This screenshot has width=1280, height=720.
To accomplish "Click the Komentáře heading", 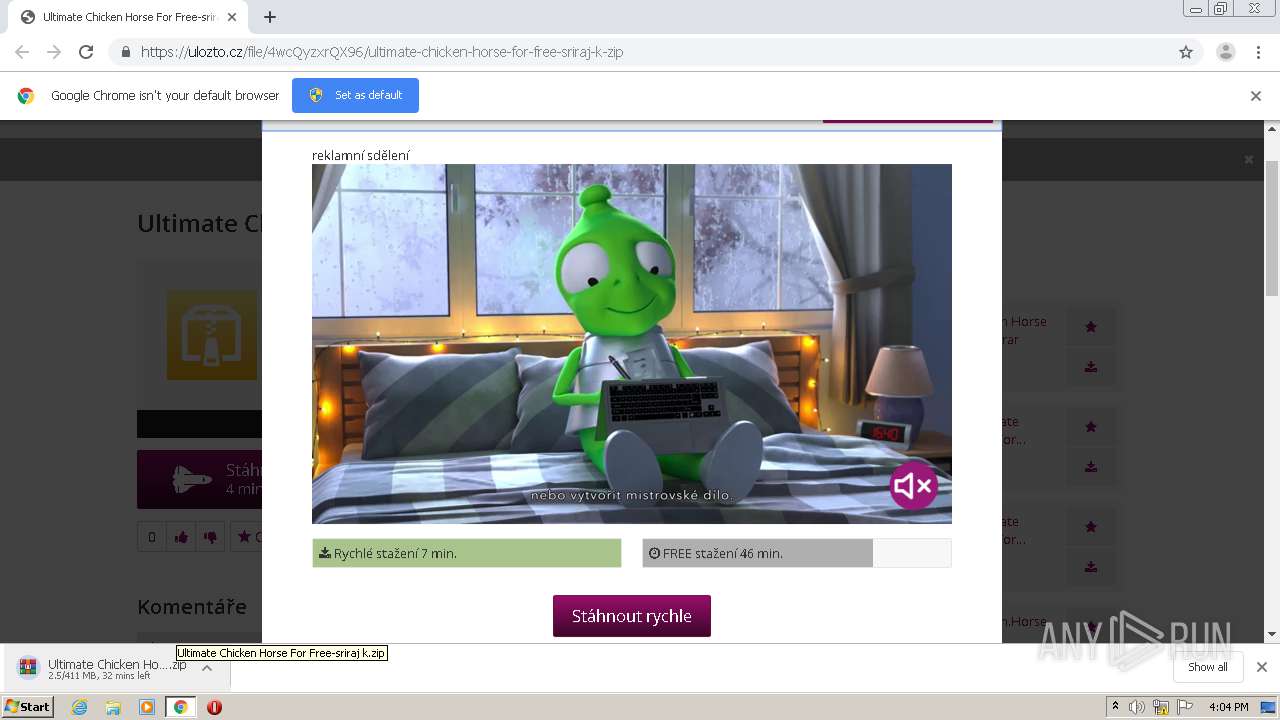I will coord(192,607).
